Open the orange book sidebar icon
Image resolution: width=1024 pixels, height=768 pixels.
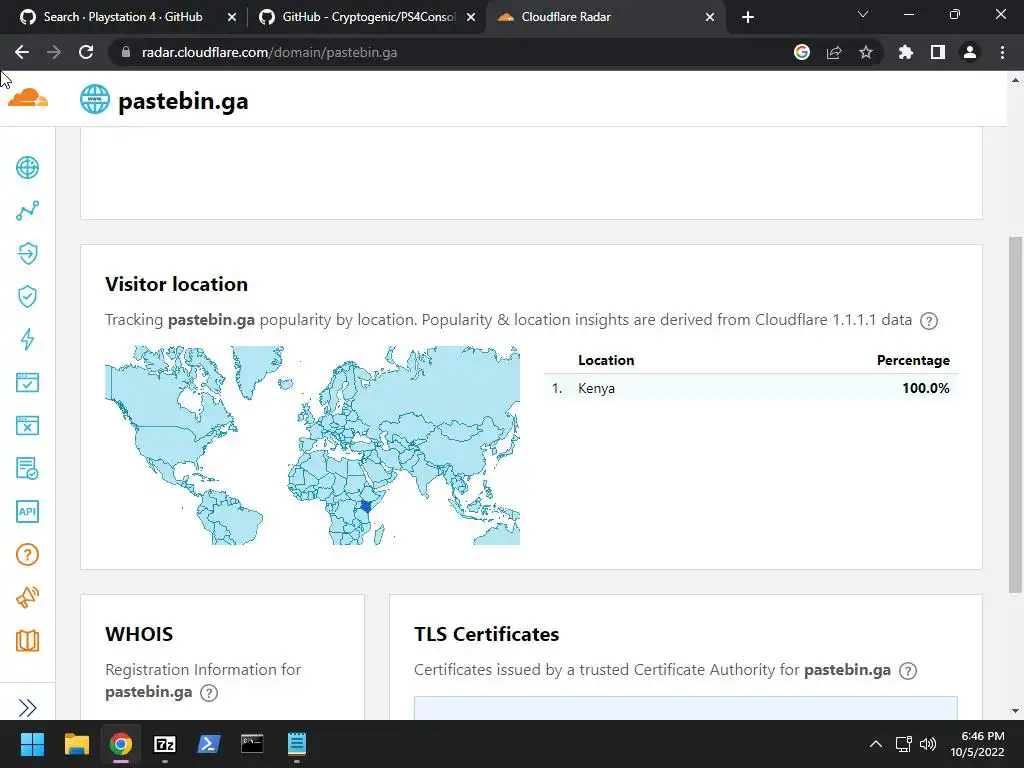(27, 641)
